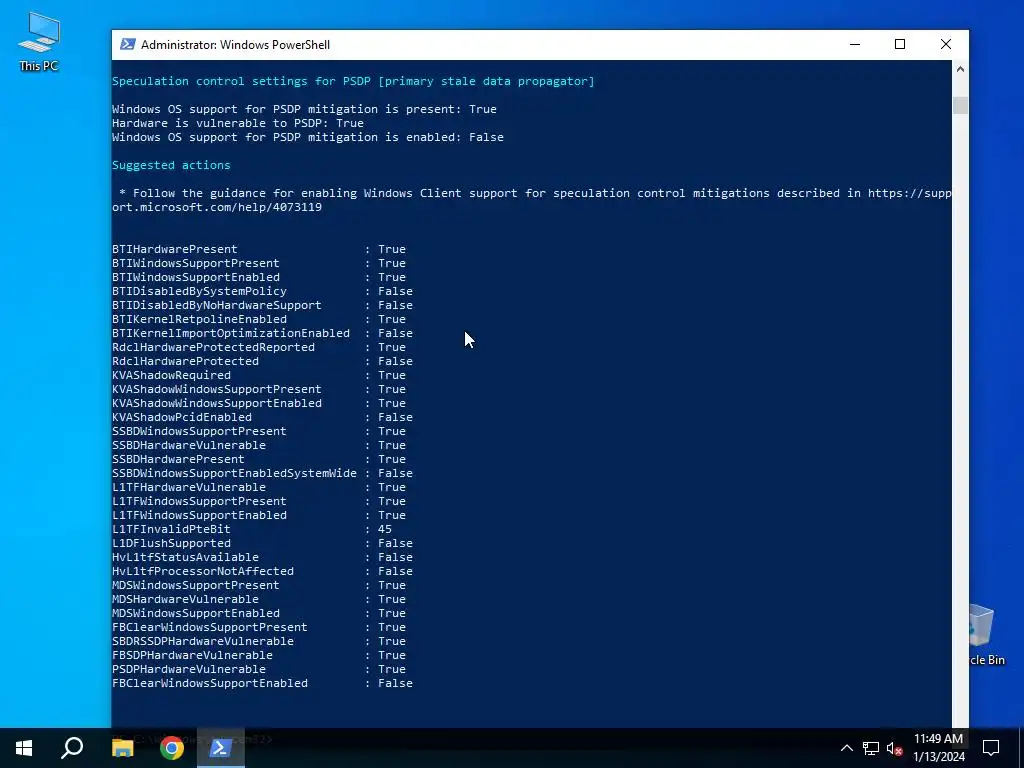Click 'FBClearWindowsSupportEnabled' row
The width and height of the screenshot is (1024, 768).
tap(262, 683)
